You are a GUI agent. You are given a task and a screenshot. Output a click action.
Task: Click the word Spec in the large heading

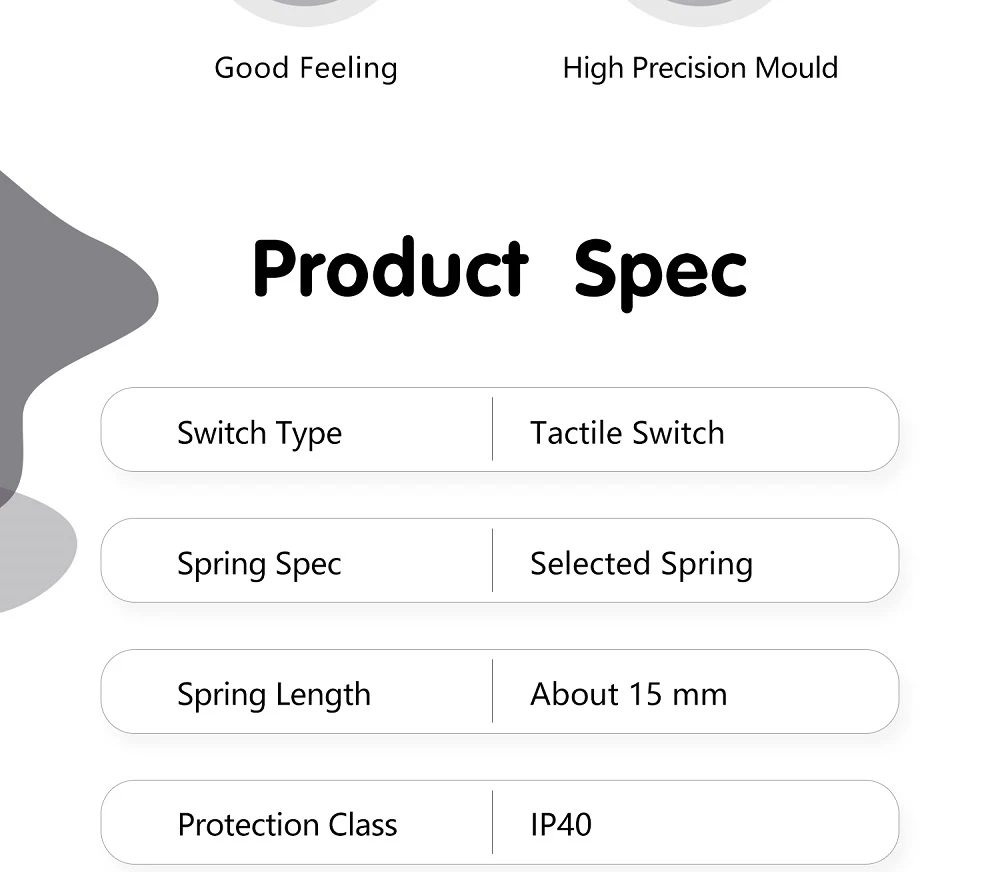[x=660, y=270]
